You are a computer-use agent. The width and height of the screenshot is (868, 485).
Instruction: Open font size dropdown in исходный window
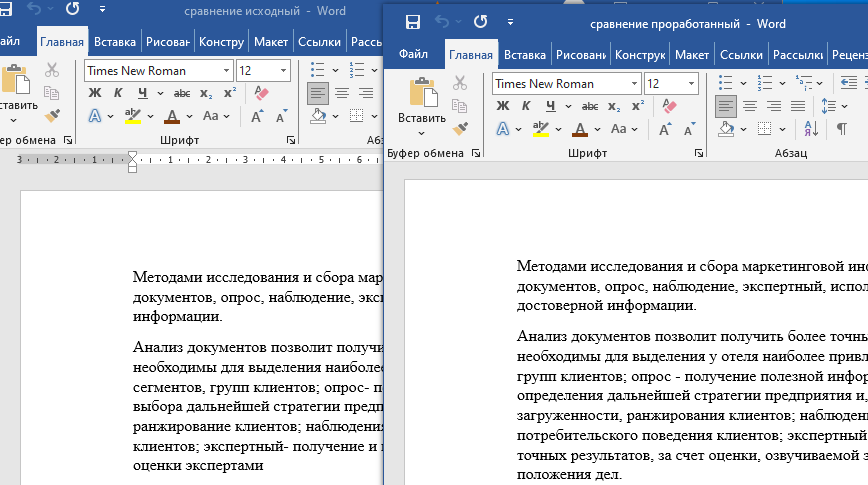pos(283,71)
